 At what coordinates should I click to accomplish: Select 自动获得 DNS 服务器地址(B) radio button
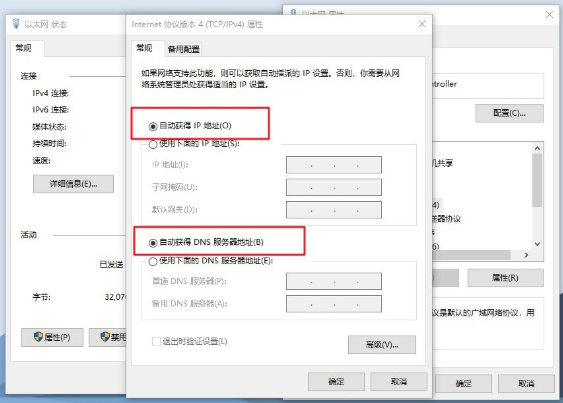(153, 243)
